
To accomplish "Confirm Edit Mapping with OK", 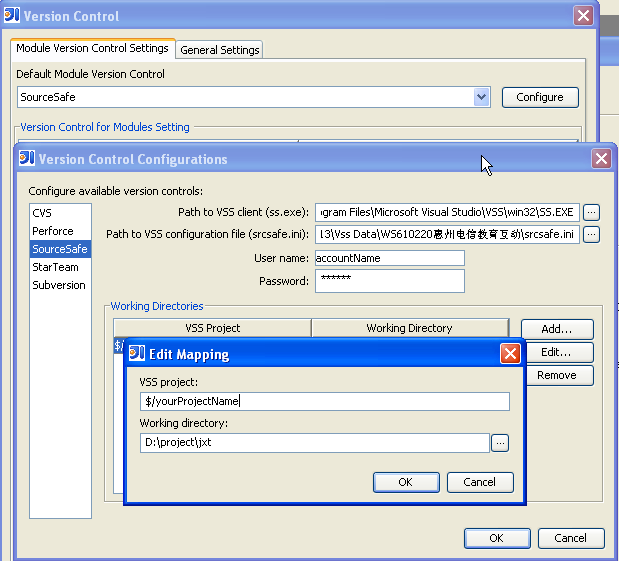I will pyautogui.click(x=406, y=482).
